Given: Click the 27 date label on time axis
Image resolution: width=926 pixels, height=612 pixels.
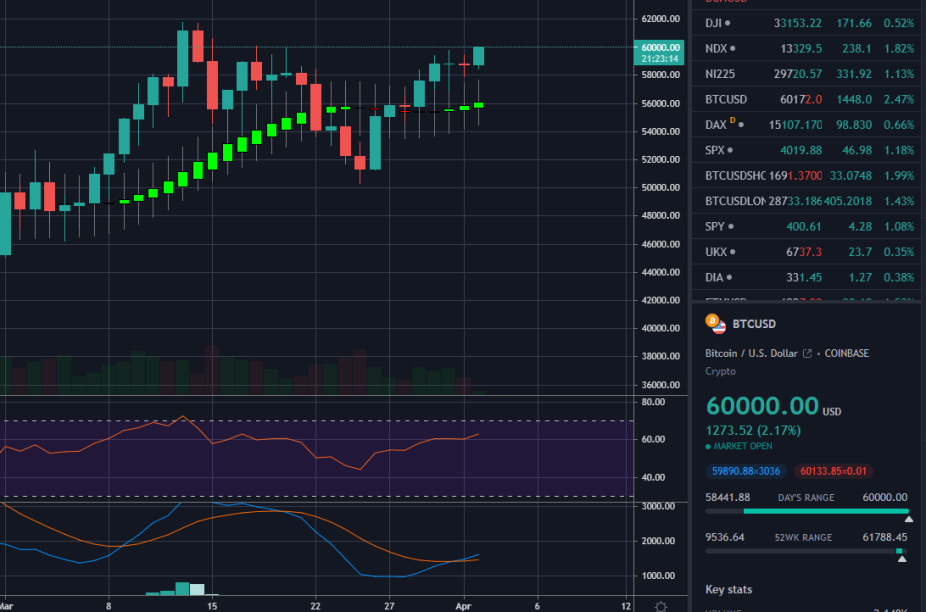Looking at the screenshot, I should (389, 606).
